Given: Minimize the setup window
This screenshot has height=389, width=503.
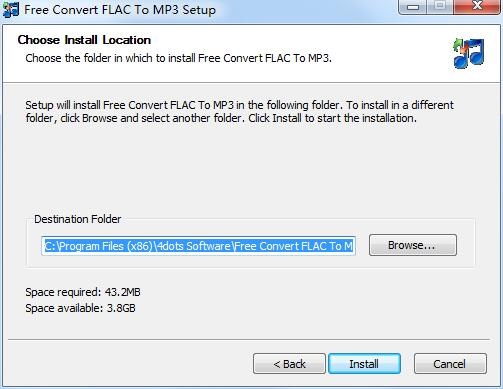Looking at the screenshot, I should click(x=413, y=7).
